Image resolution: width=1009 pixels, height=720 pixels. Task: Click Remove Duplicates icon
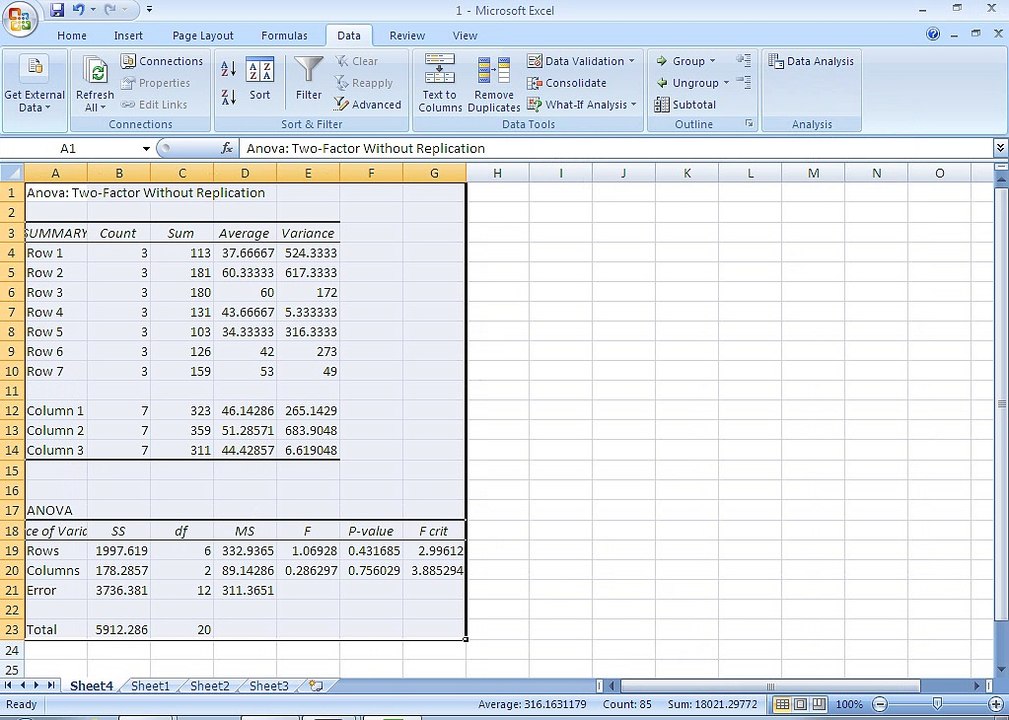[x=494, y=83]
